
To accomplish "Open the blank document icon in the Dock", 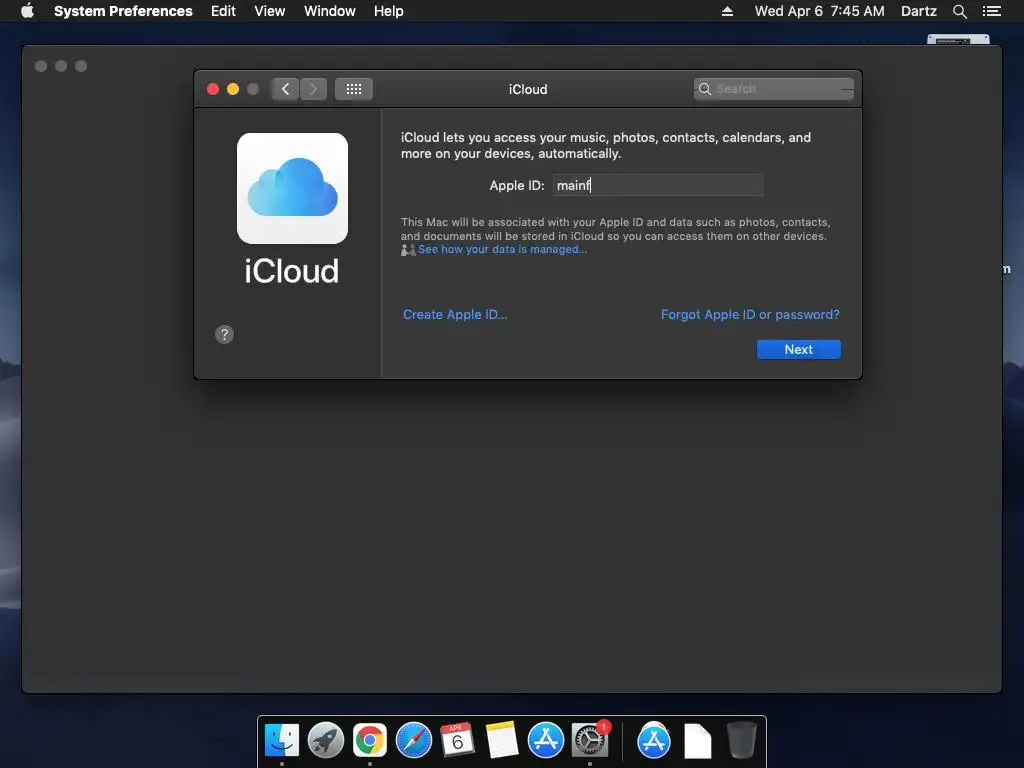I will click(x=697, y=741).
